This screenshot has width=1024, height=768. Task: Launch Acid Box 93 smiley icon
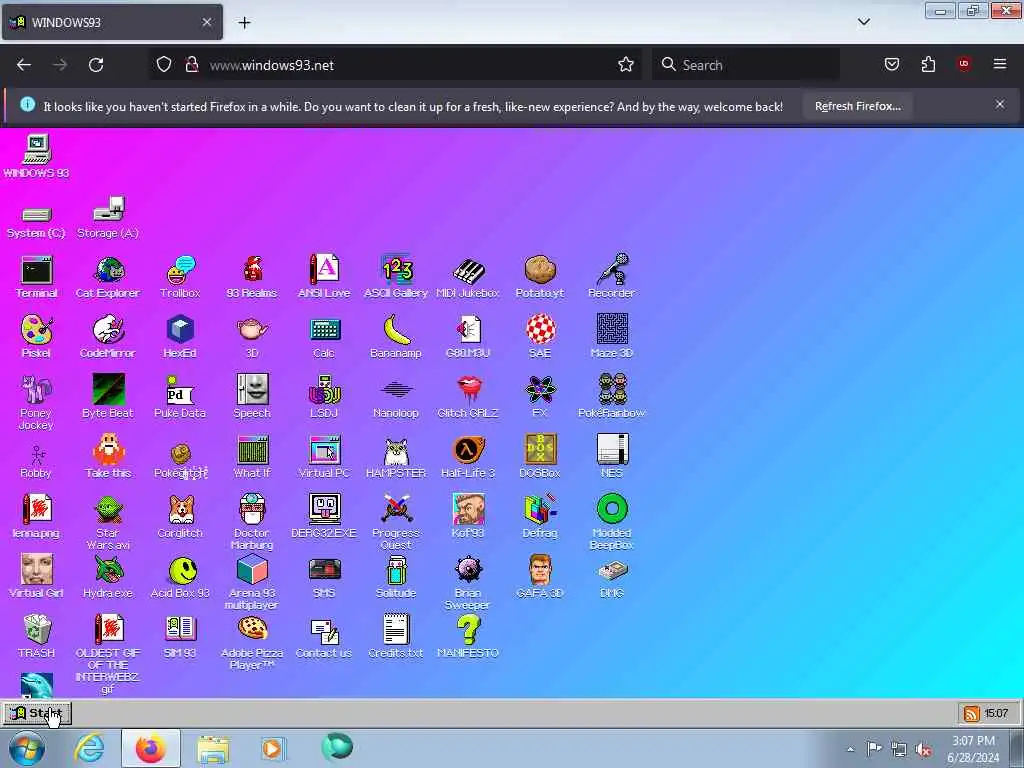coord(180,577)
